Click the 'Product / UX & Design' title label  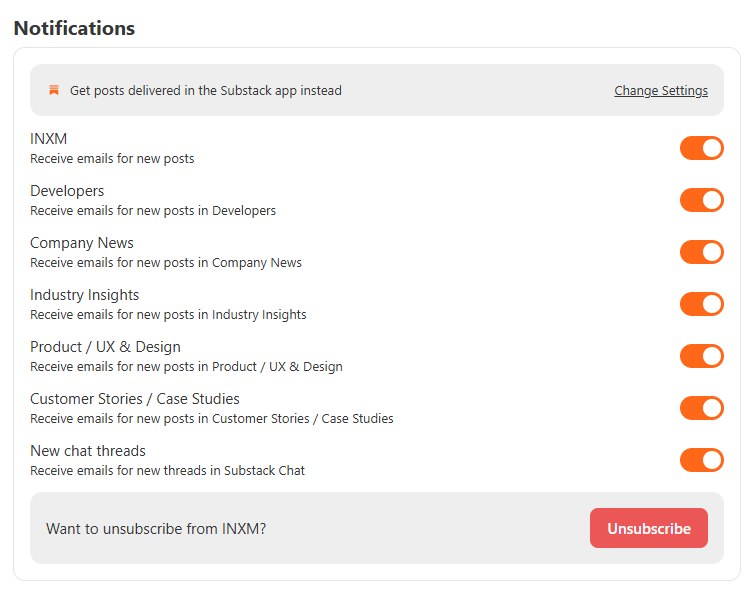click(105, 347)
